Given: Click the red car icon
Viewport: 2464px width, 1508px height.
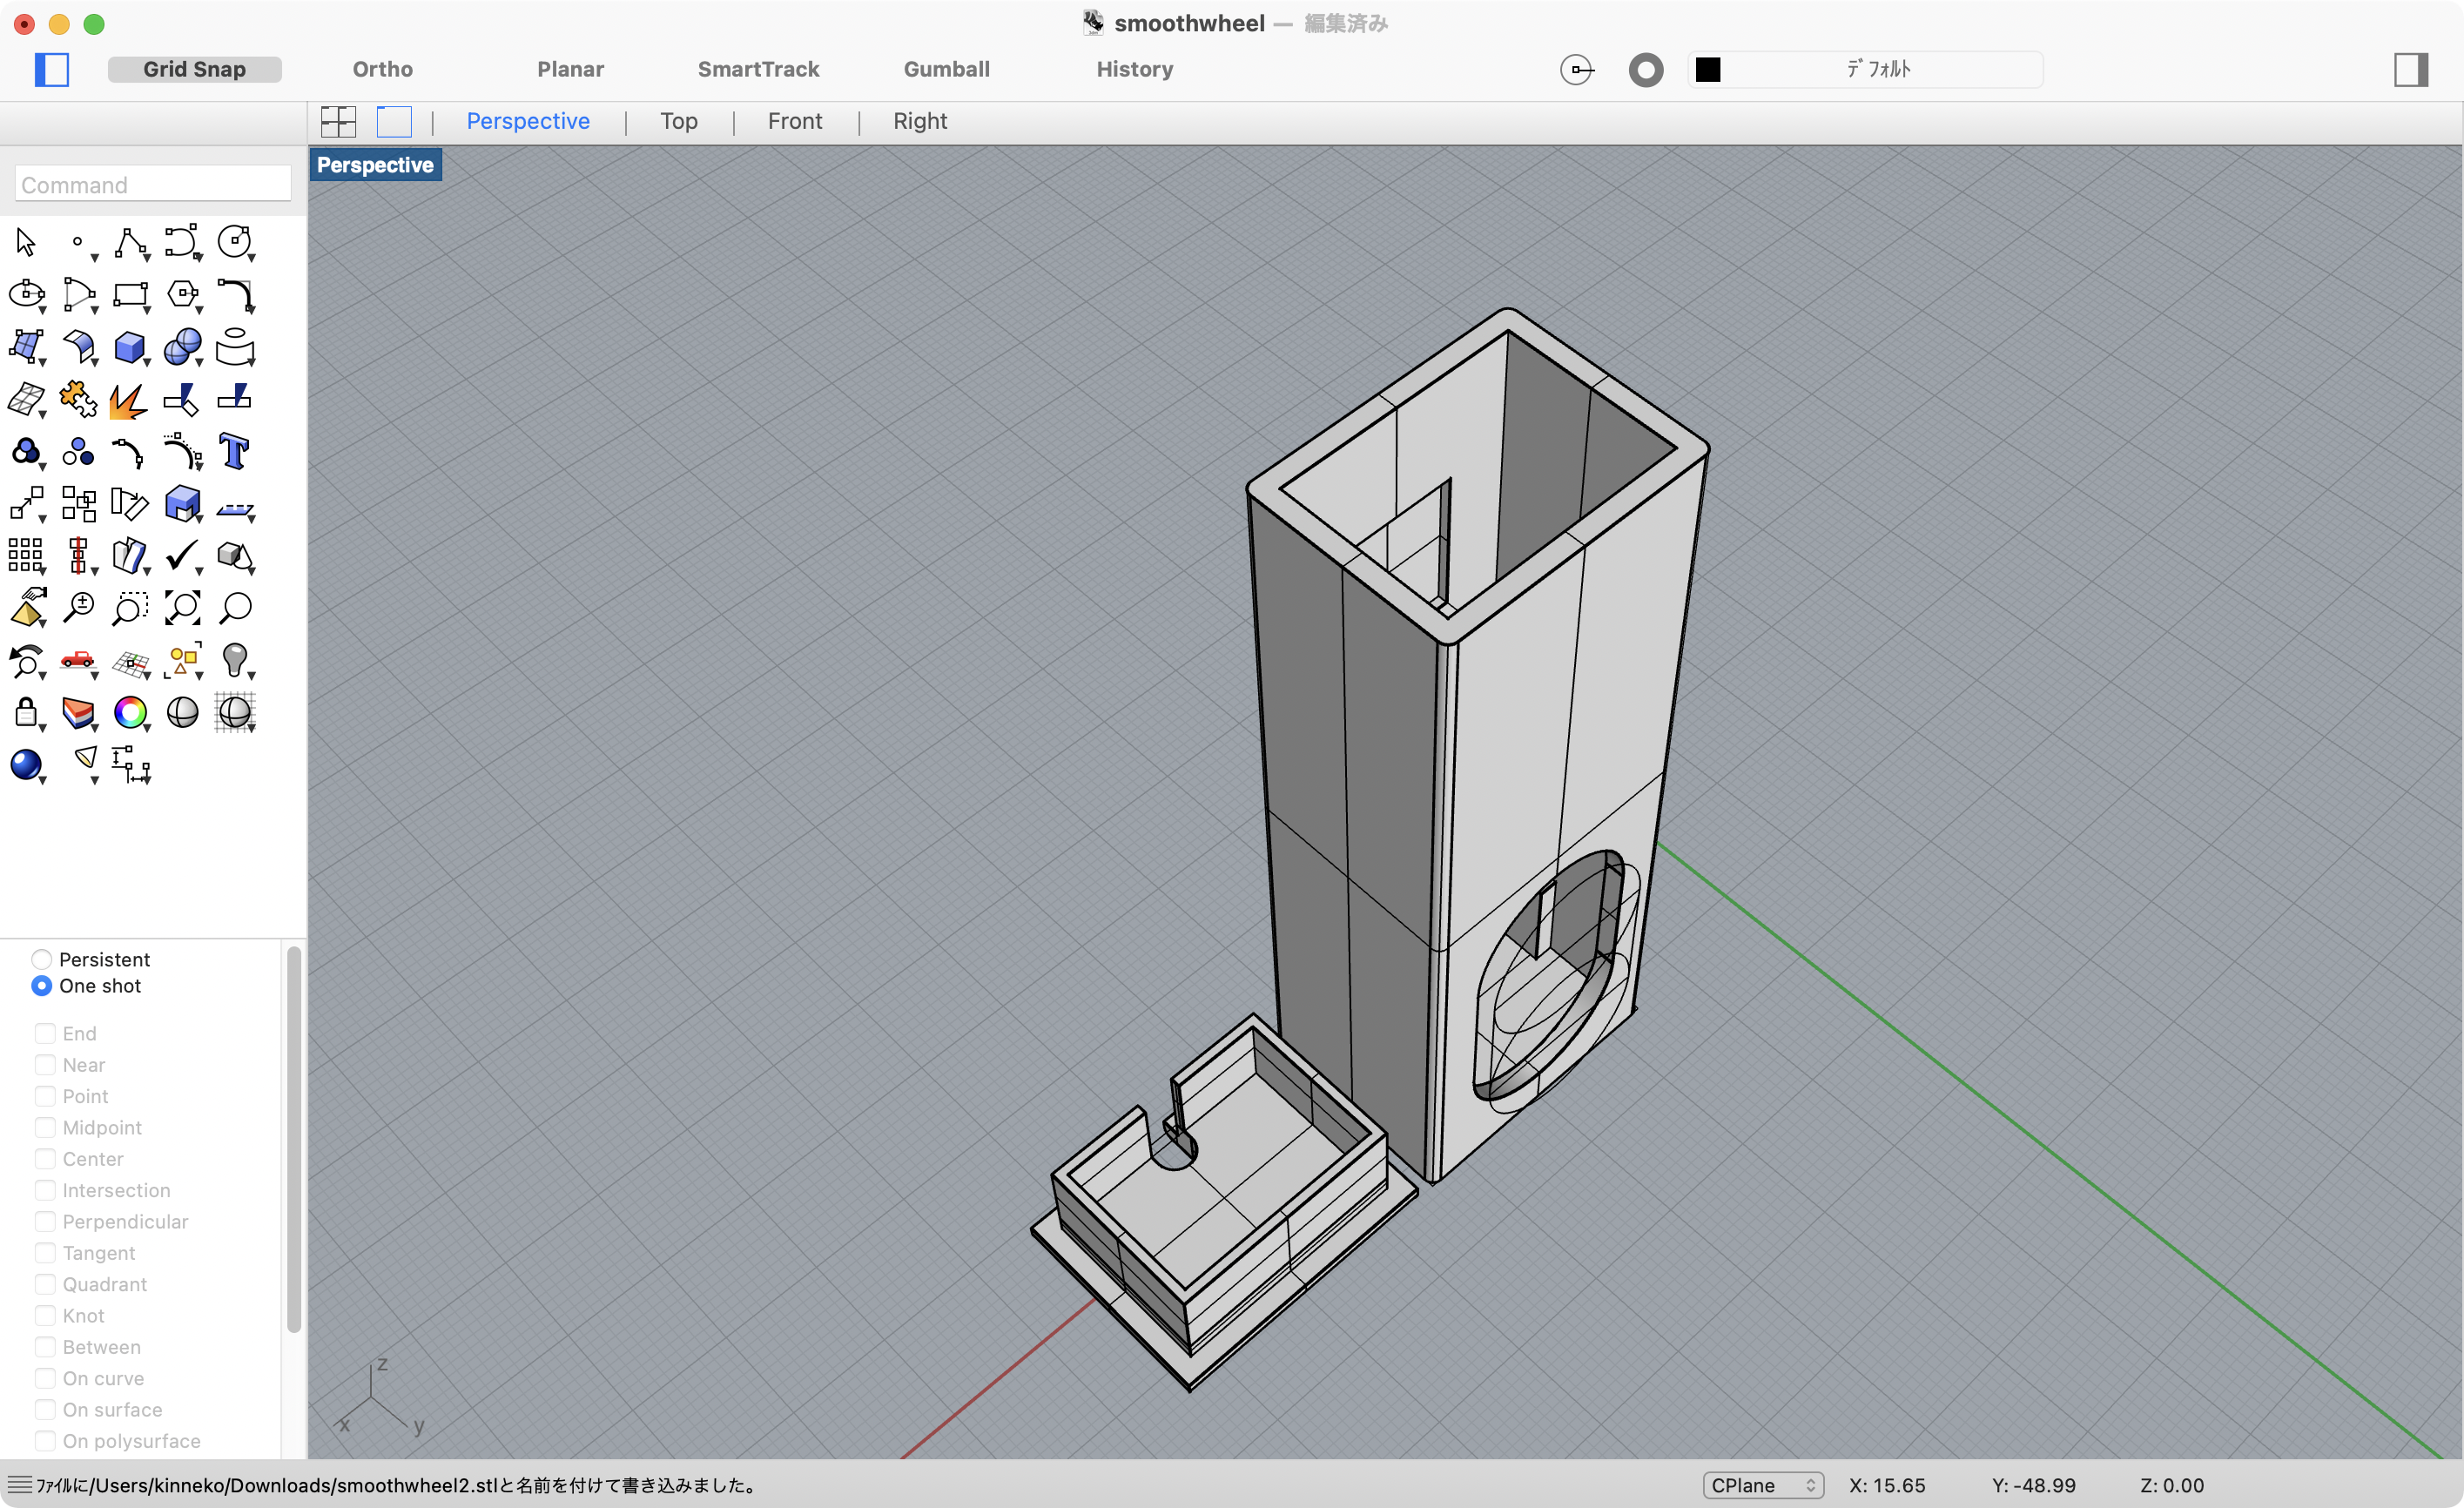Looking at the screenshot, I should [x=78, y=660].
